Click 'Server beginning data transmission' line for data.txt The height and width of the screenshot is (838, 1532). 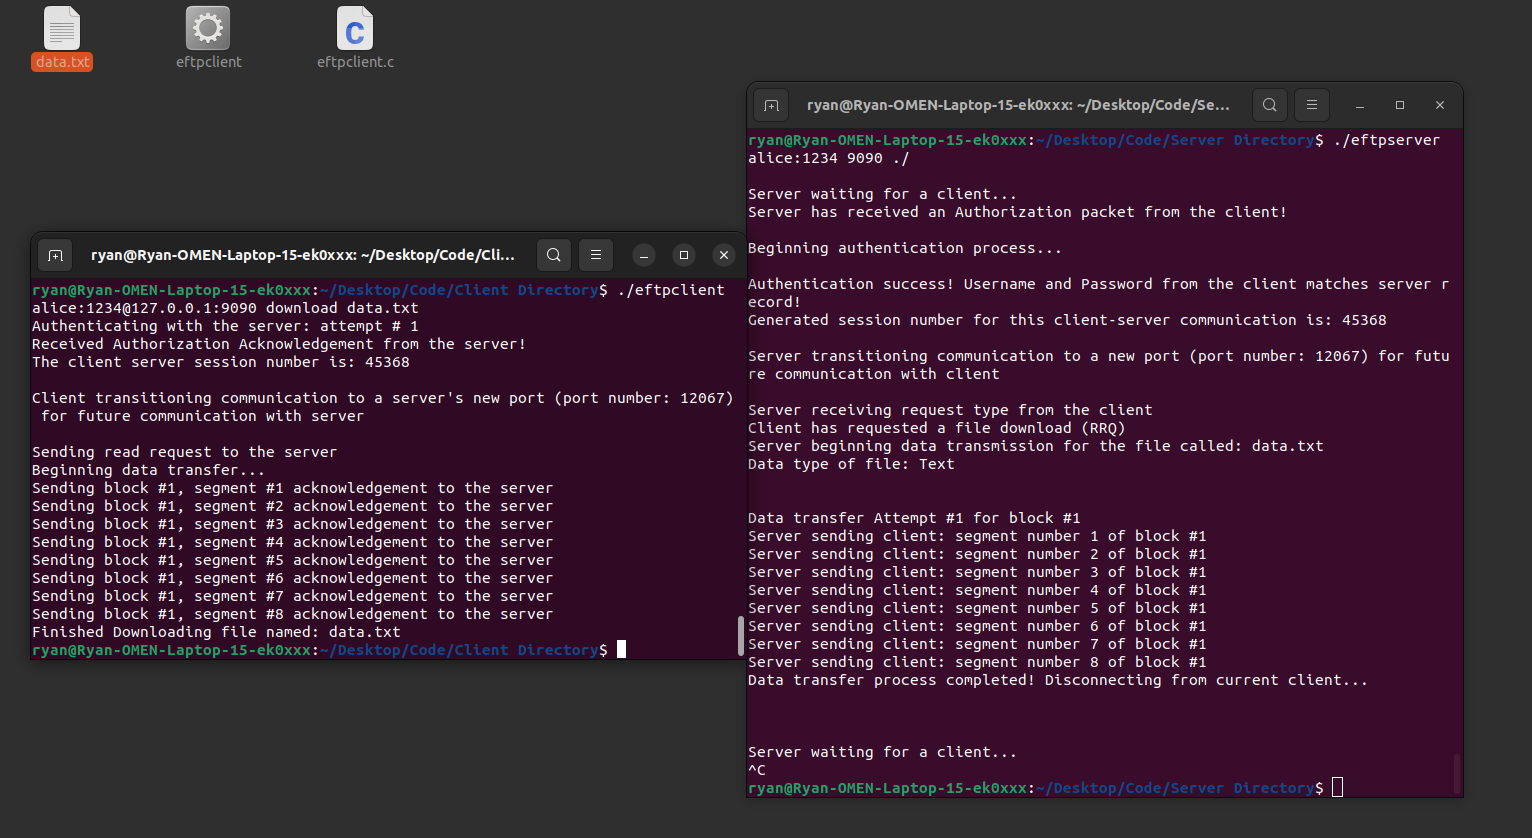coord(1036,446)
